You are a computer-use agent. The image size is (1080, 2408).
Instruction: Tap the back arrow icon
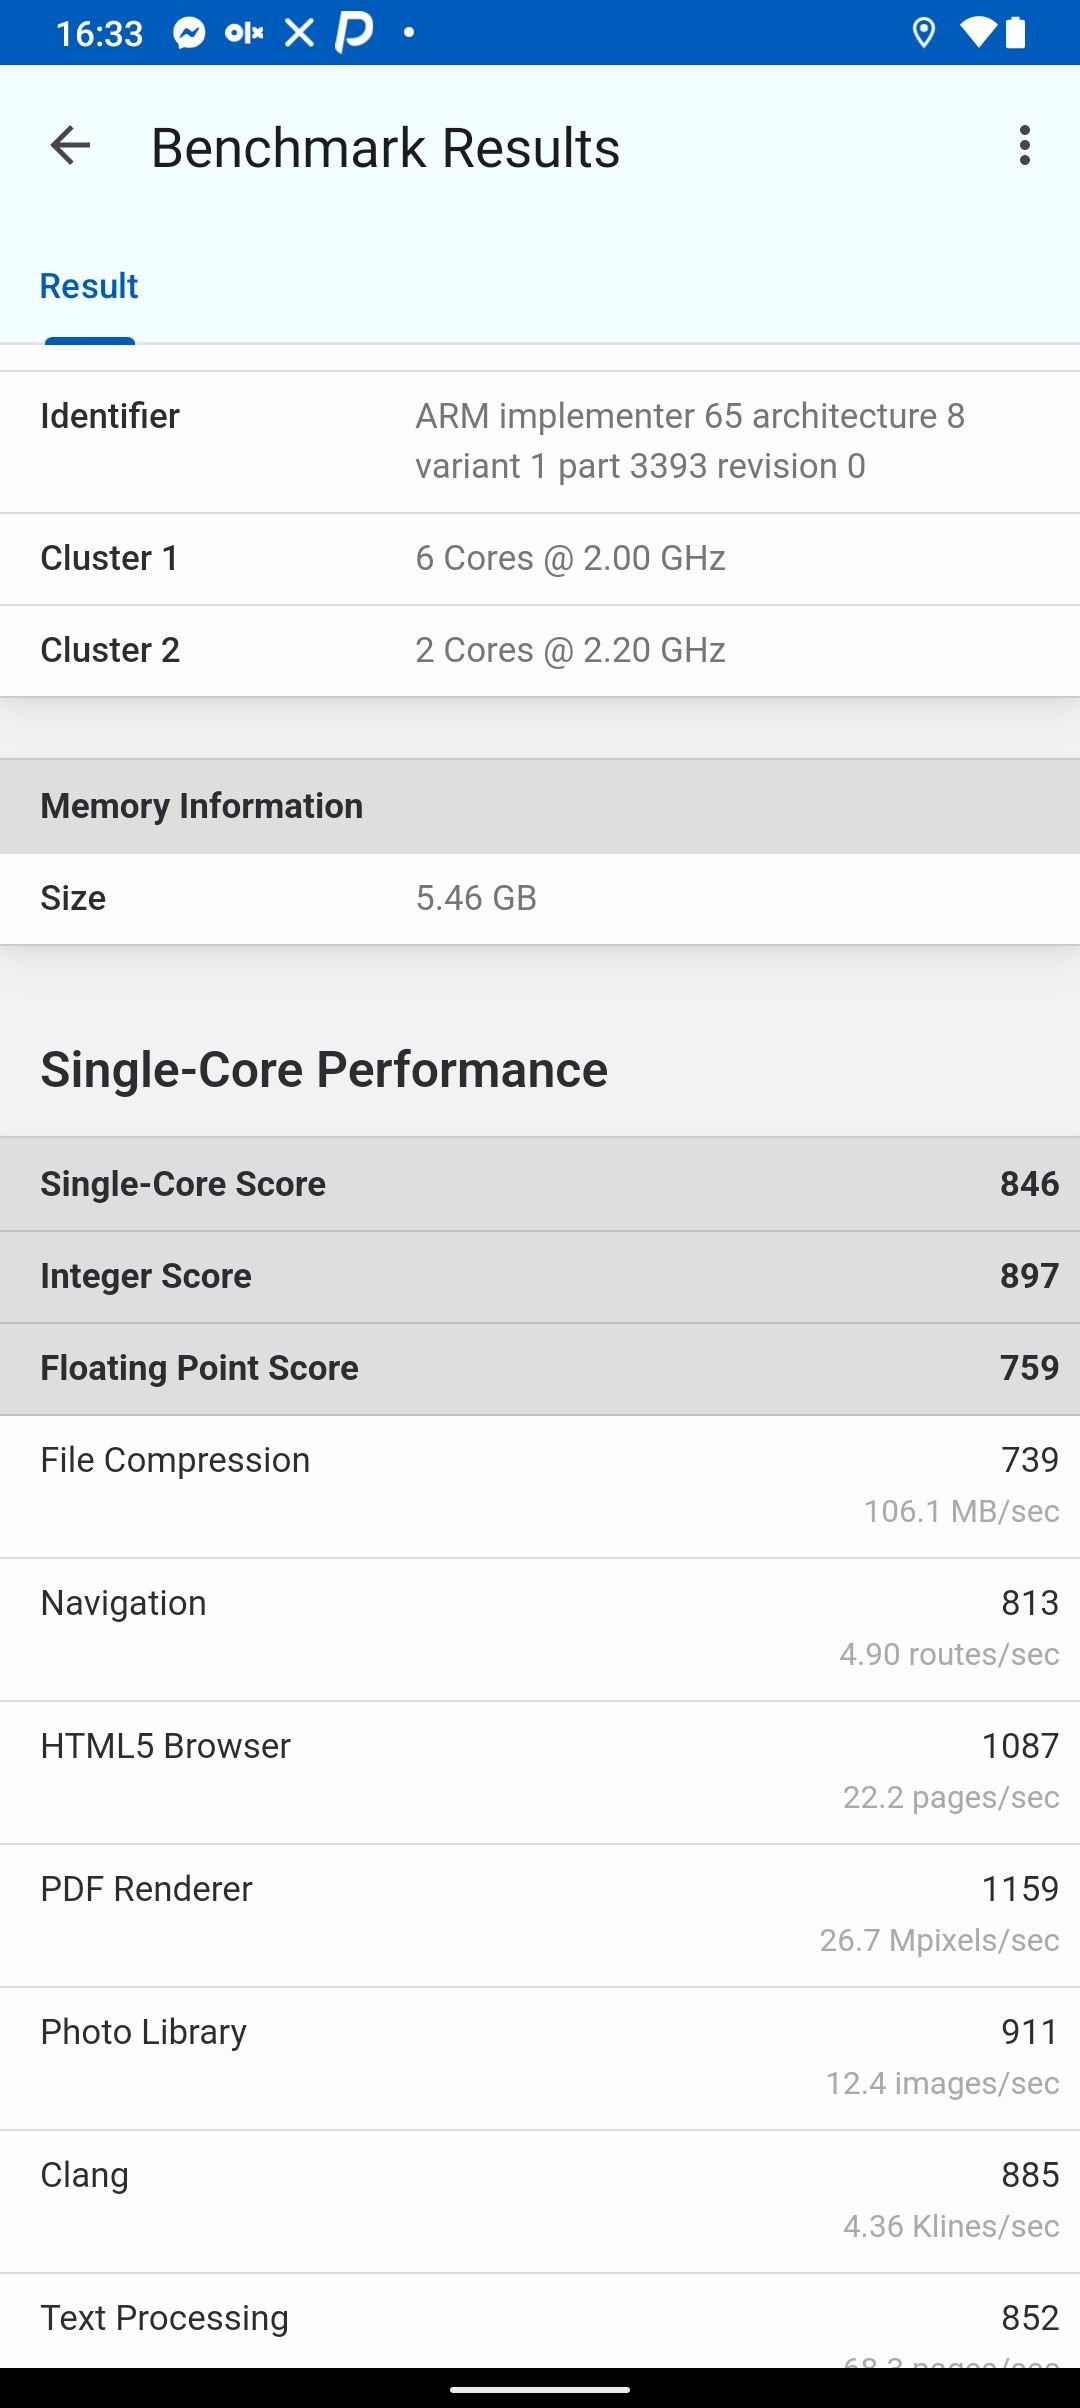tap(70, 146)
